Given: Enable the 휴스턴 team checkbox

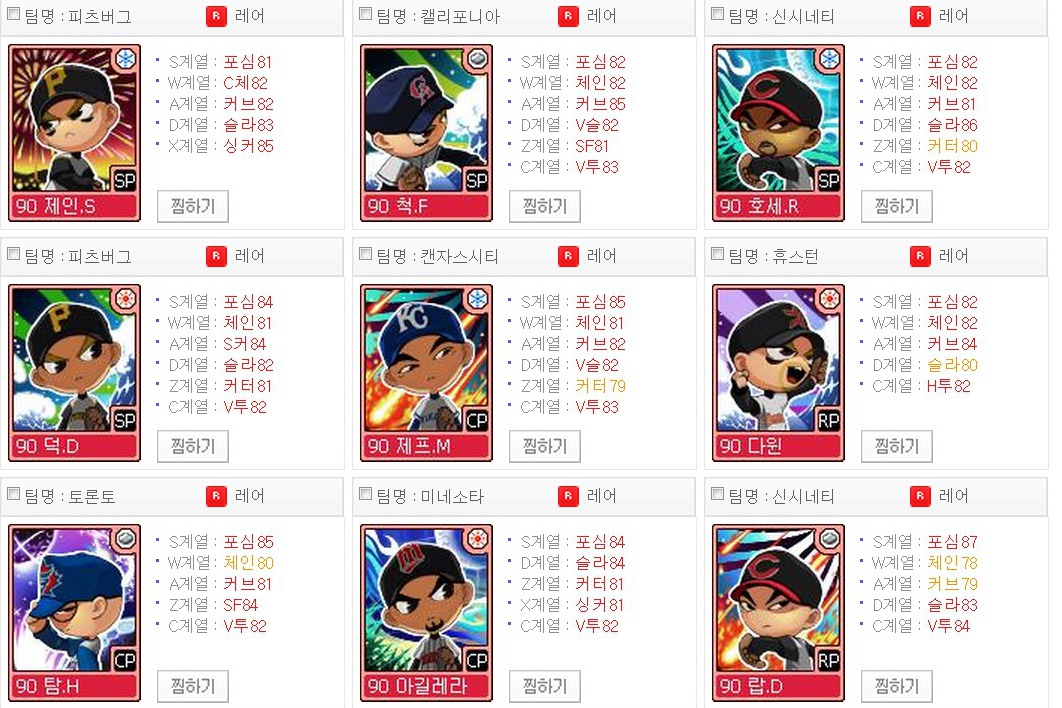Looking at the screenshot, I should pyautogui.click(x=717, y=253).
